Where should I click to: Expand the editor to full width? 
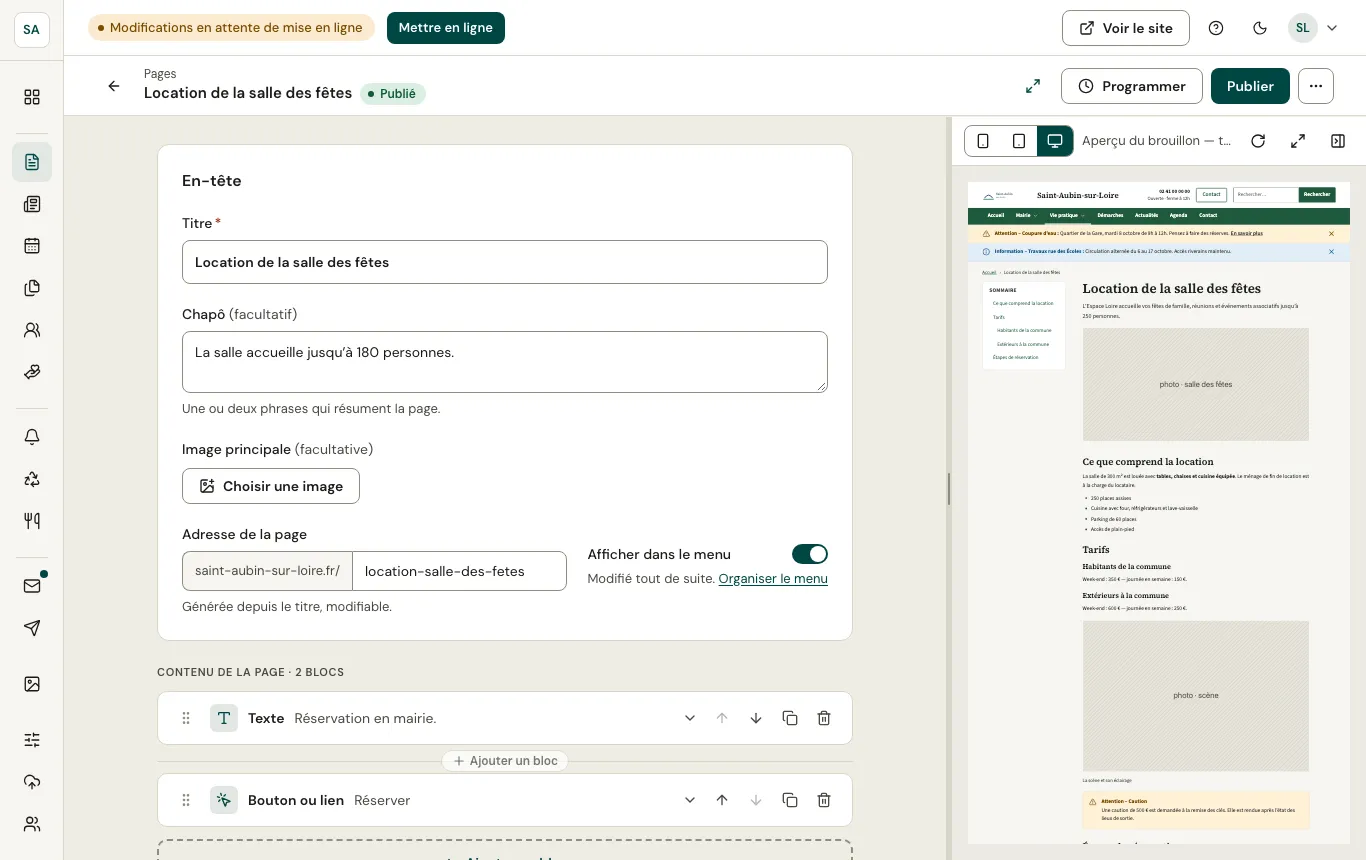point(1033,86)
